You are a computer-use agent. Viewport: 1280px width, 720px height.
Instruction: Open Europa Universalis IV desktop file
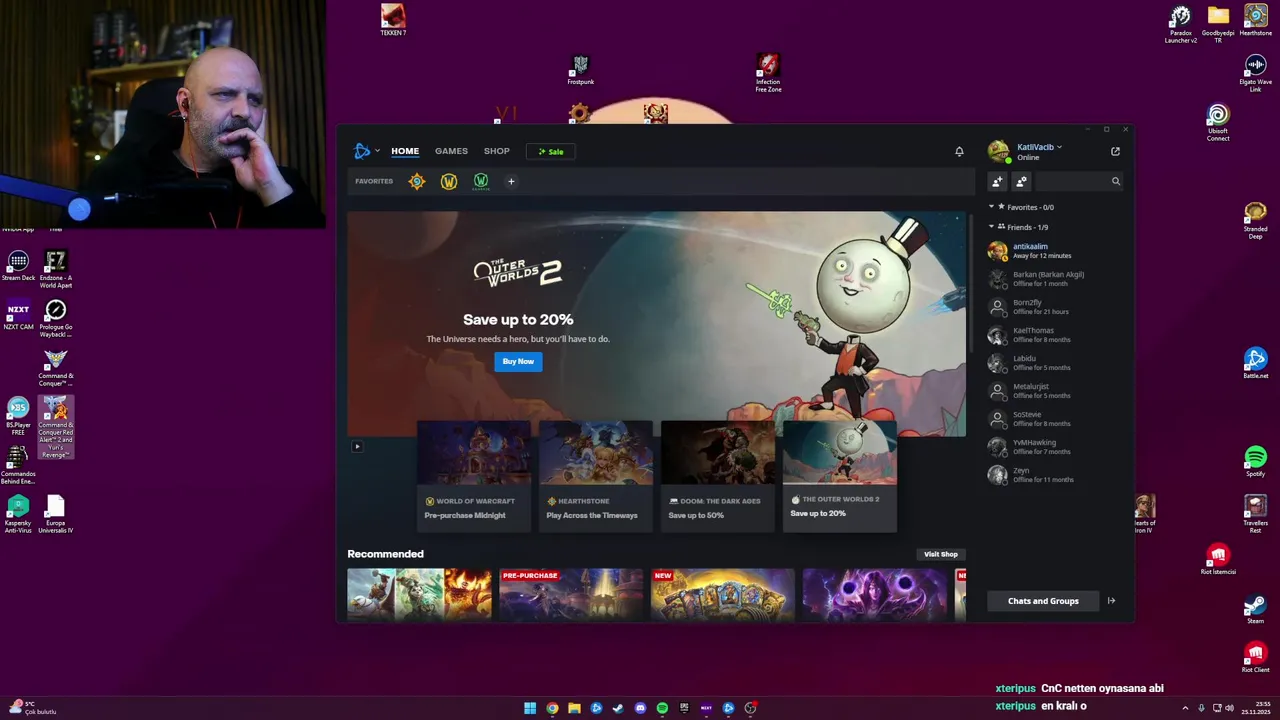[56, 514]
